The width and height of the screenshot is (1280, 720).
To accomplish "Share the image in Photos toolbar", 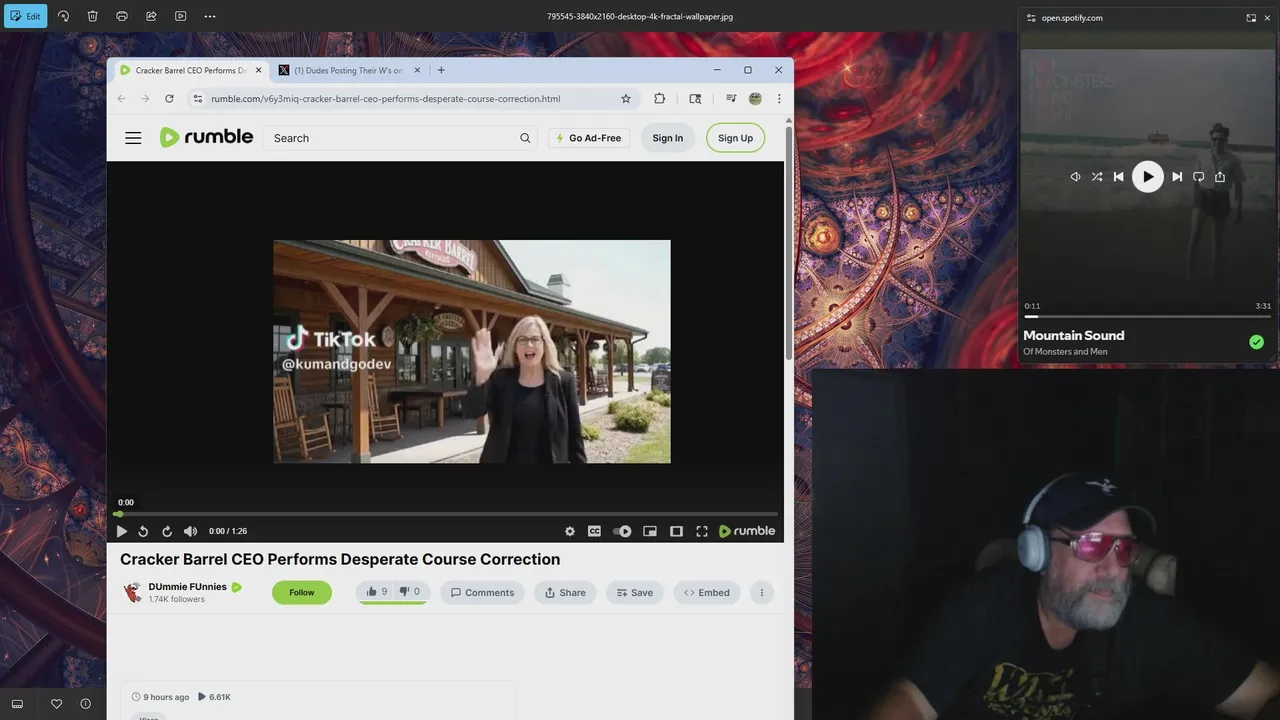I will pyautogui.click(x=151, y=16).
